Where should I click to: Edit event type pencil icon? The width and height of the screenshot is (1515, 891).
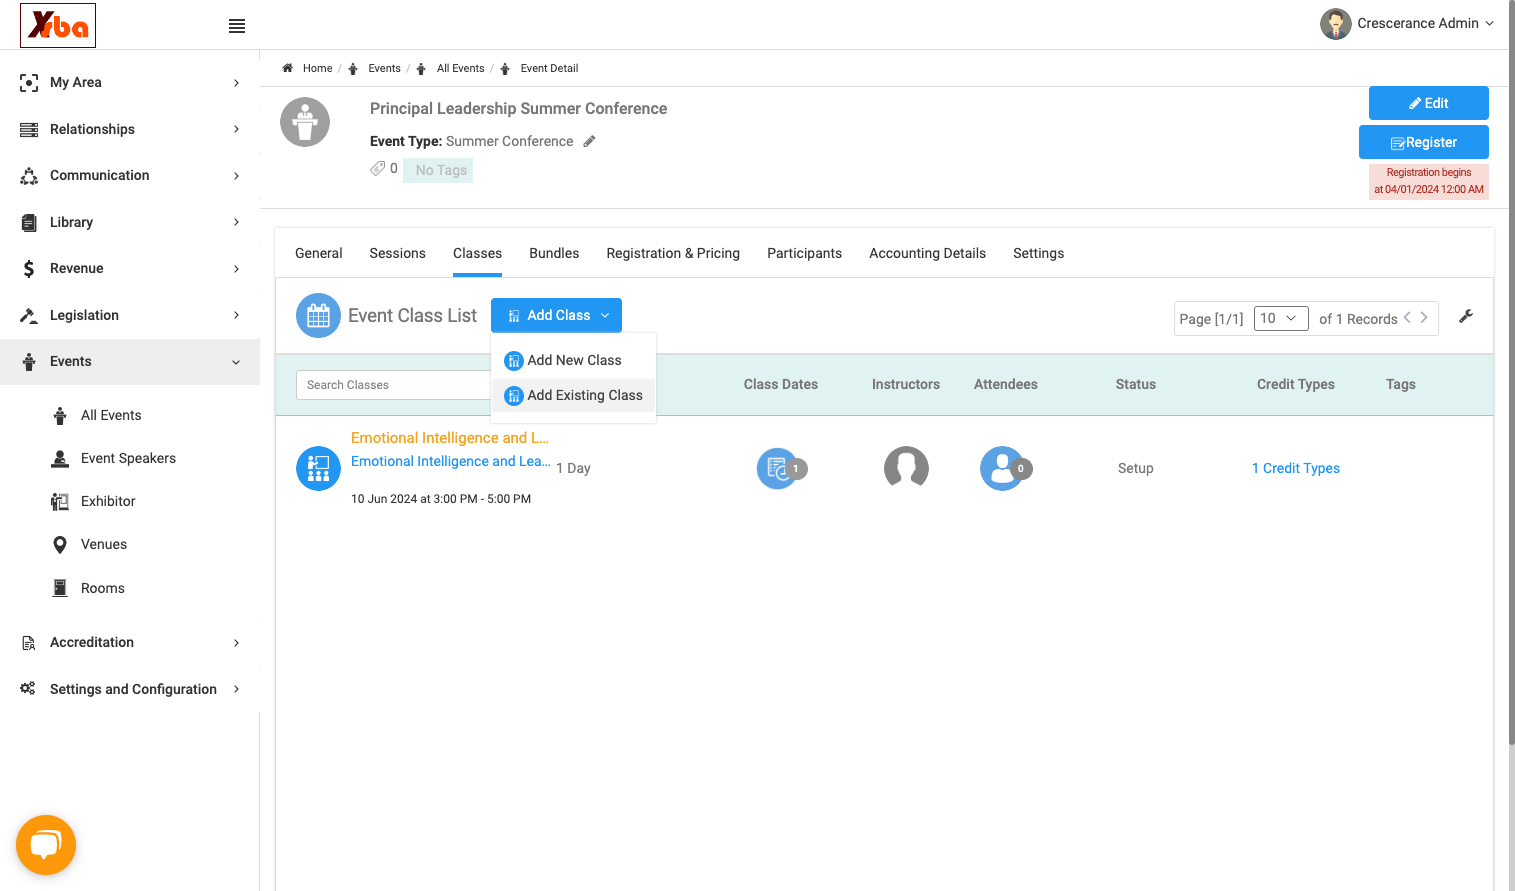click(590, 141)
